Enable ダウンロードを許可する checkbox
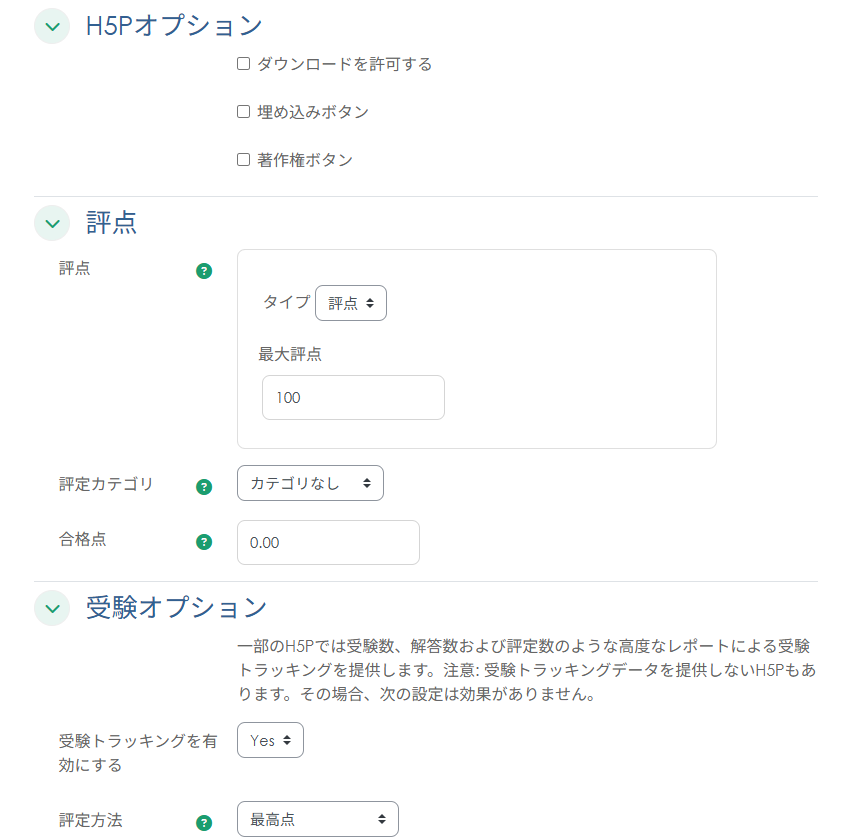867x837 pixels. [243, 64]
